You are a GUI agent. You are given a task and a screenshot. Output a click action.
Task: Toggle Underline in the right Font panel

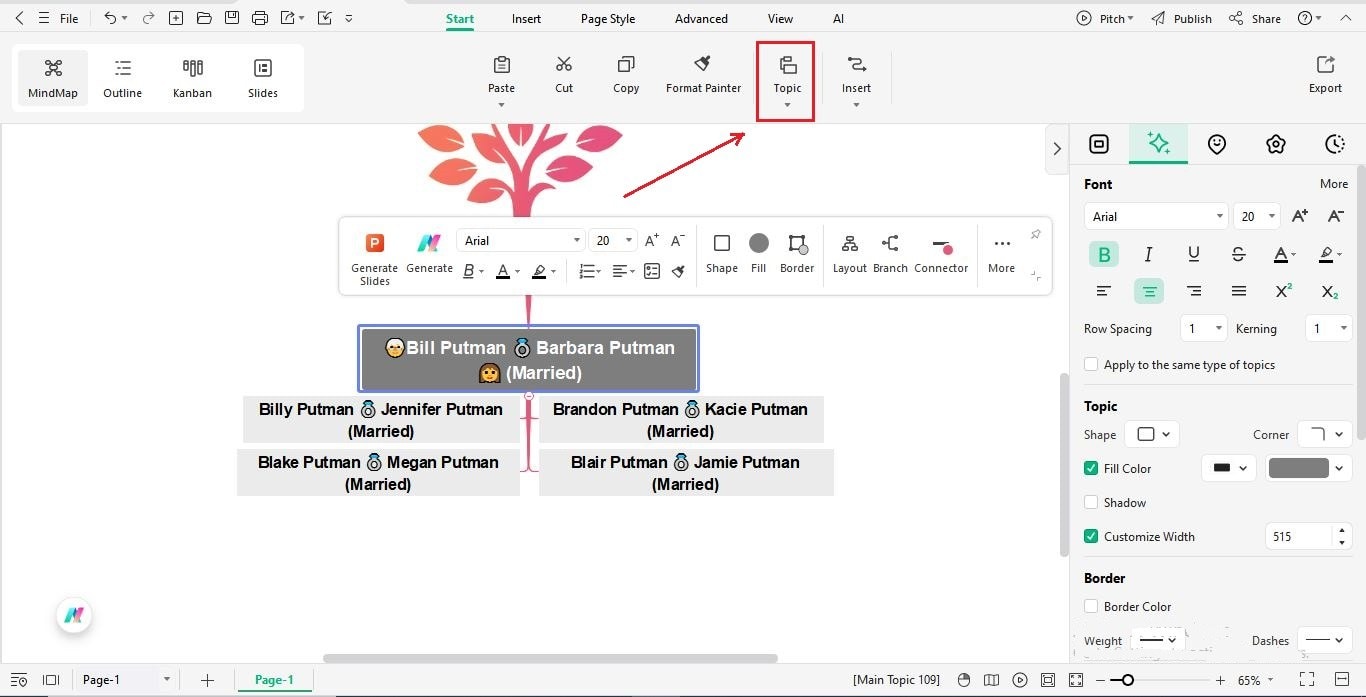pos(1194,254)
